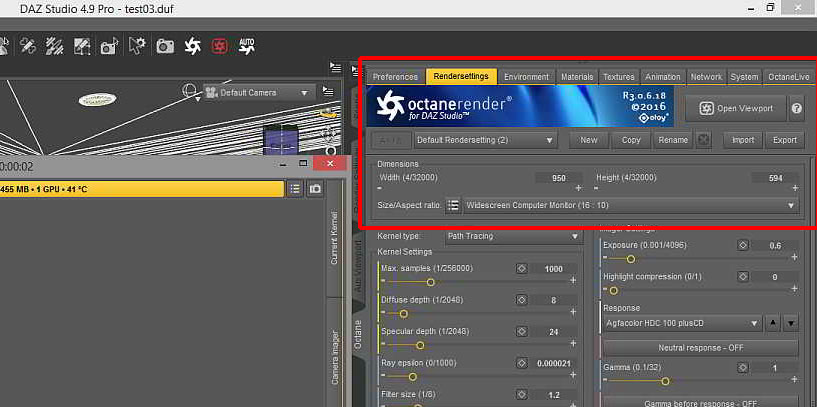
Task: Increase Width using its plus button
Action: [x=578, y=188]
